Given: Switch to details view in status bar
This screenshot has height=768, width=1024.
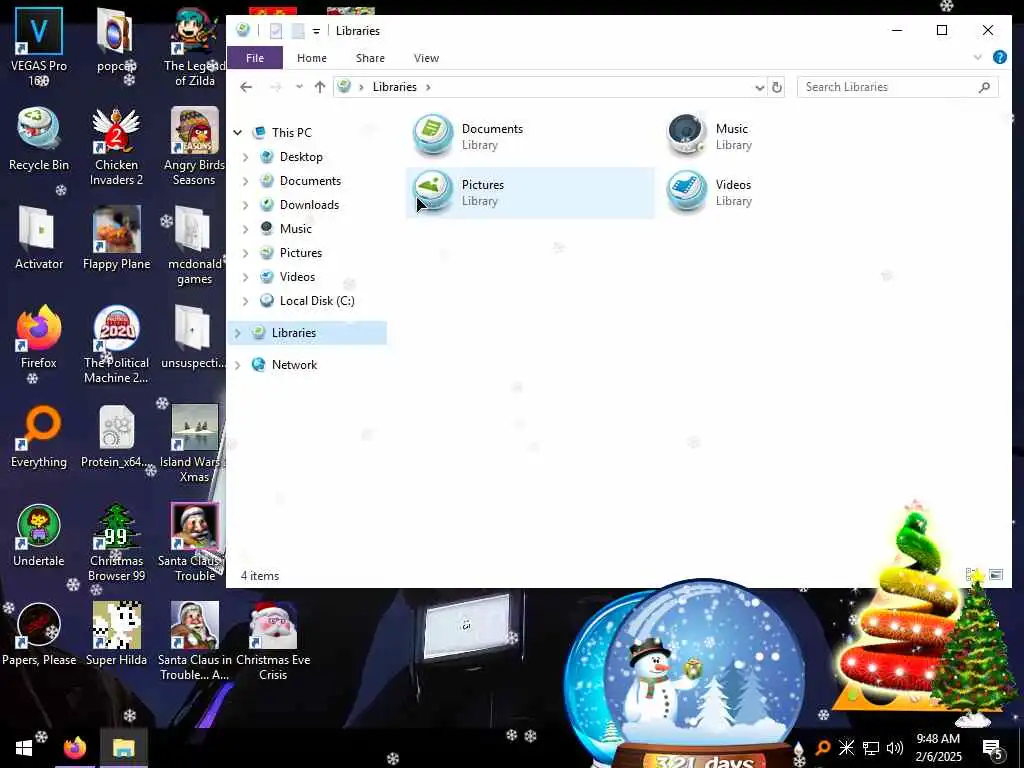Looking at the screenshot, I should 972,575.
